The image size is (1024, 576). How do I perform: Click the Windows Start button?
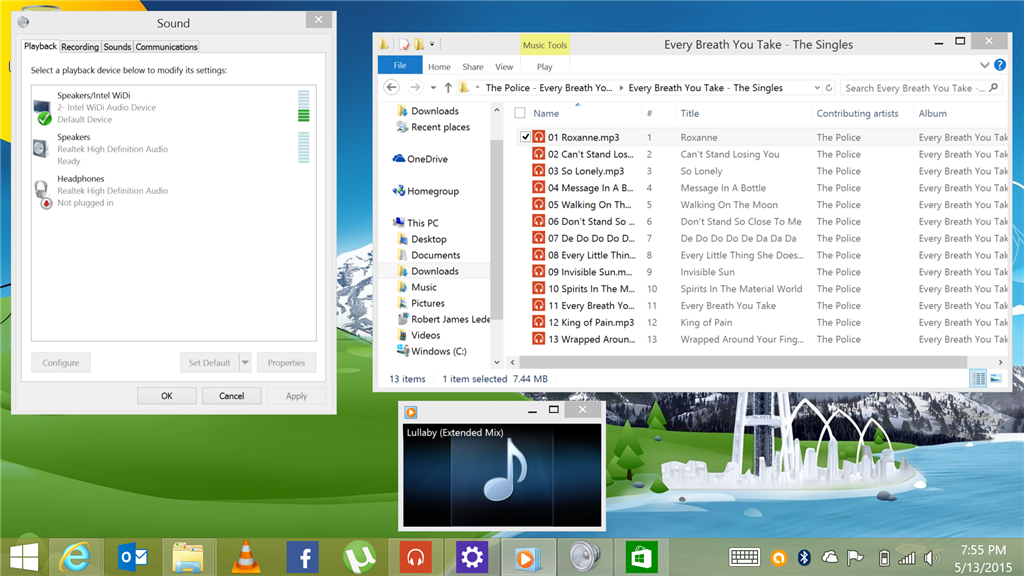click(x=24, y=558)
